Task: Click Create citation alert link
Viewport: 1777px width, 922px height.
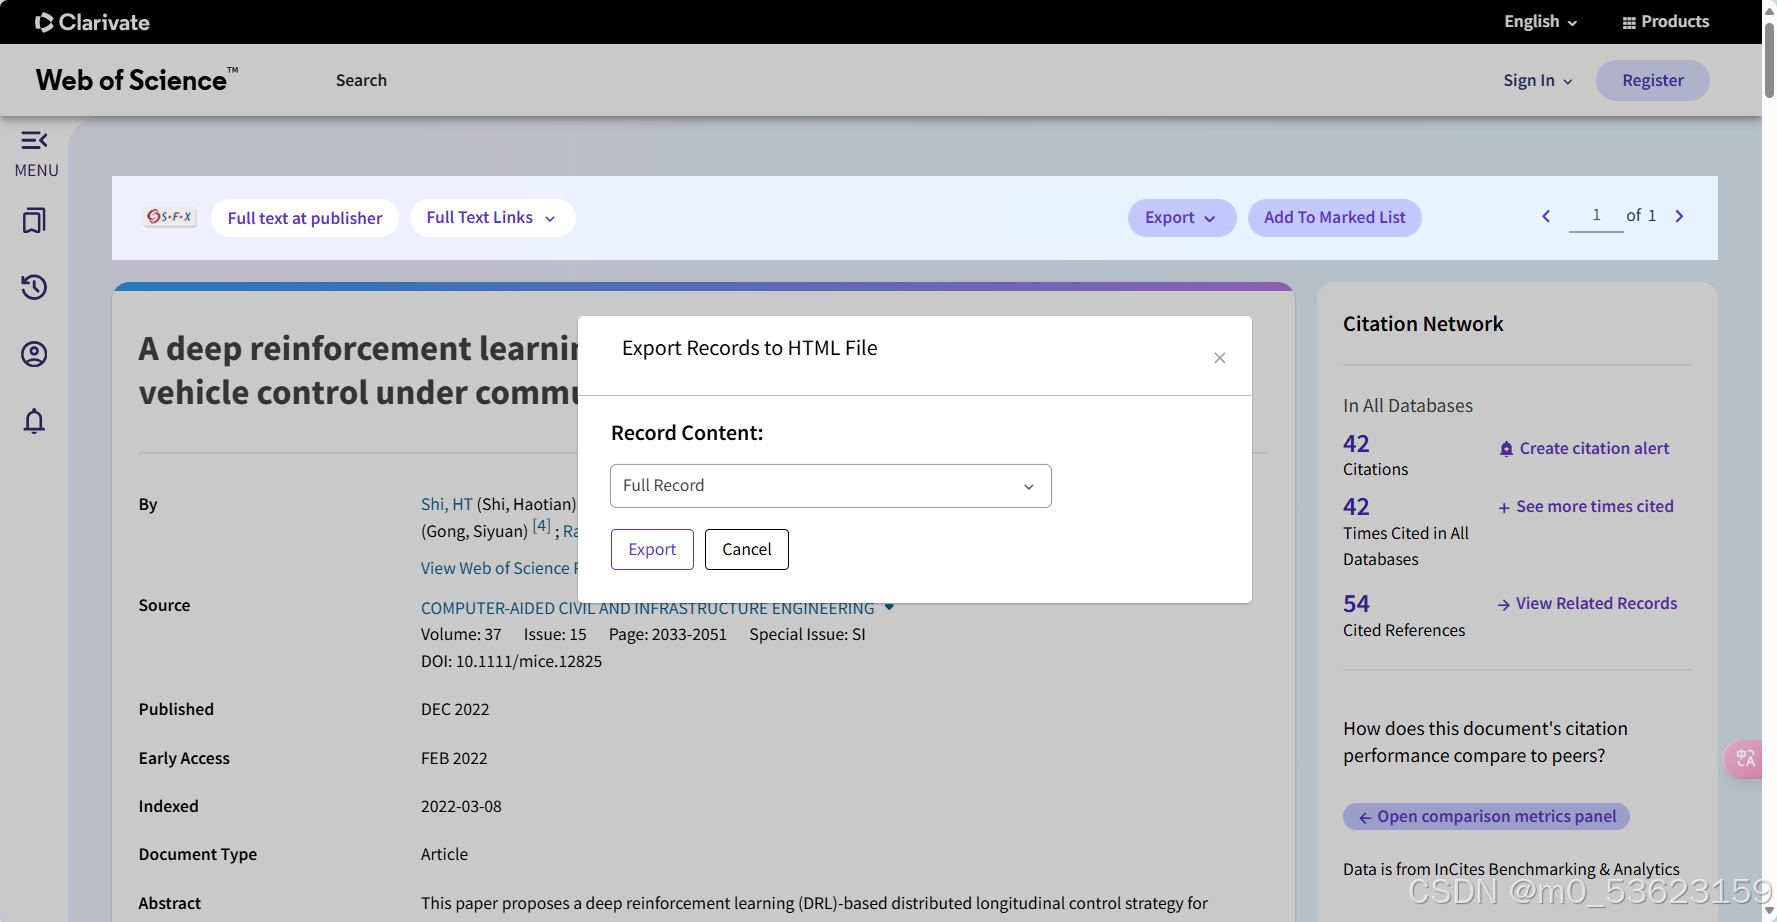Action: click(x=1584, y=449)
